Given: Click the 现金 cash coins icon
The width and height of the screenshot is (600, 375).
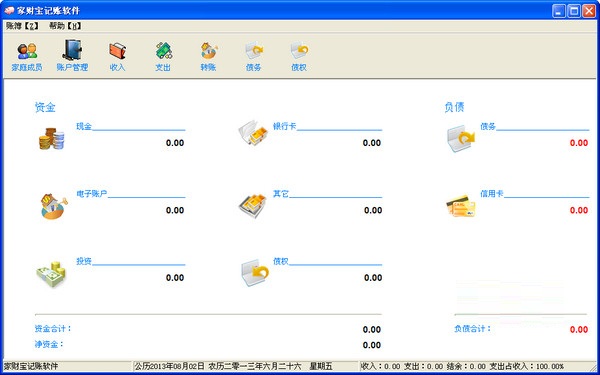Looking at the screenshot, I should pos(52,139).
